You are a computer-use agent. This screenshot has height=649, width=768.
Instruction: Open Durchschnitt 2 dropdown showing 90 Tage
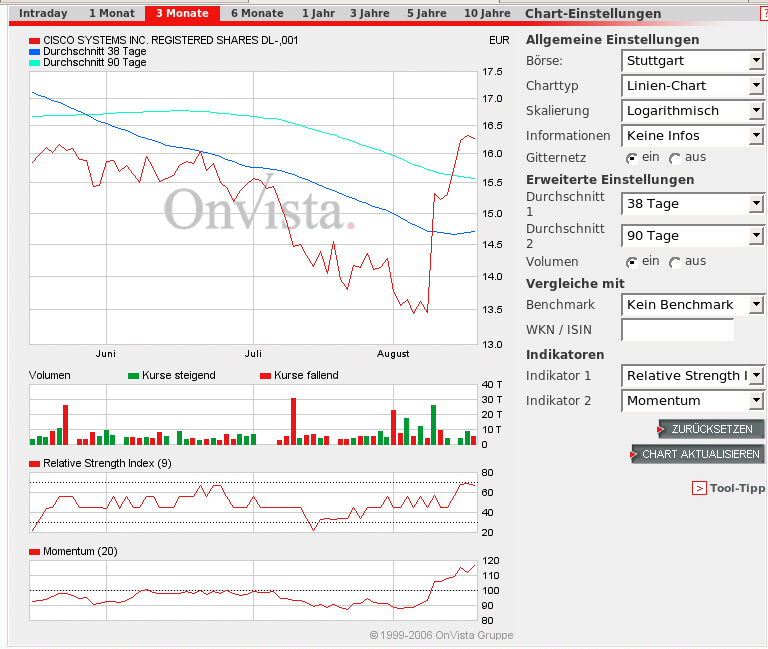coord(693,236)
